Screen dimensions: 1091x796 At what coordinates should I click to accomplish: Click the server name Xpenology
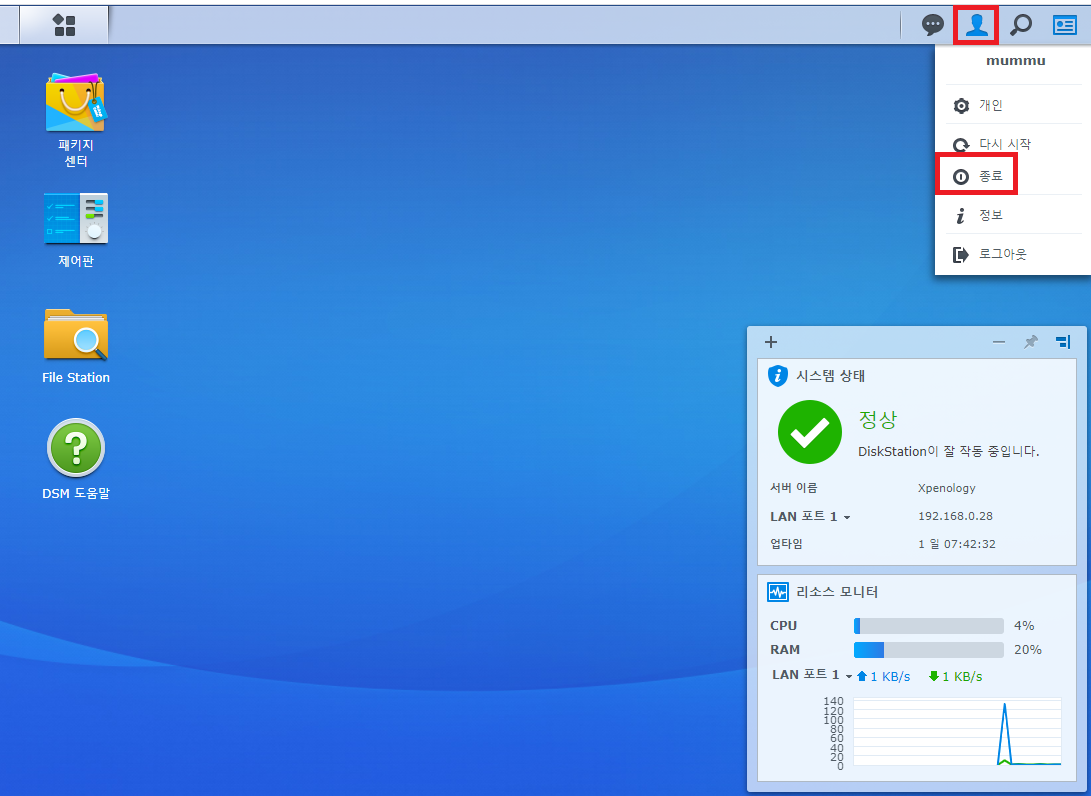tap(946, 488)
